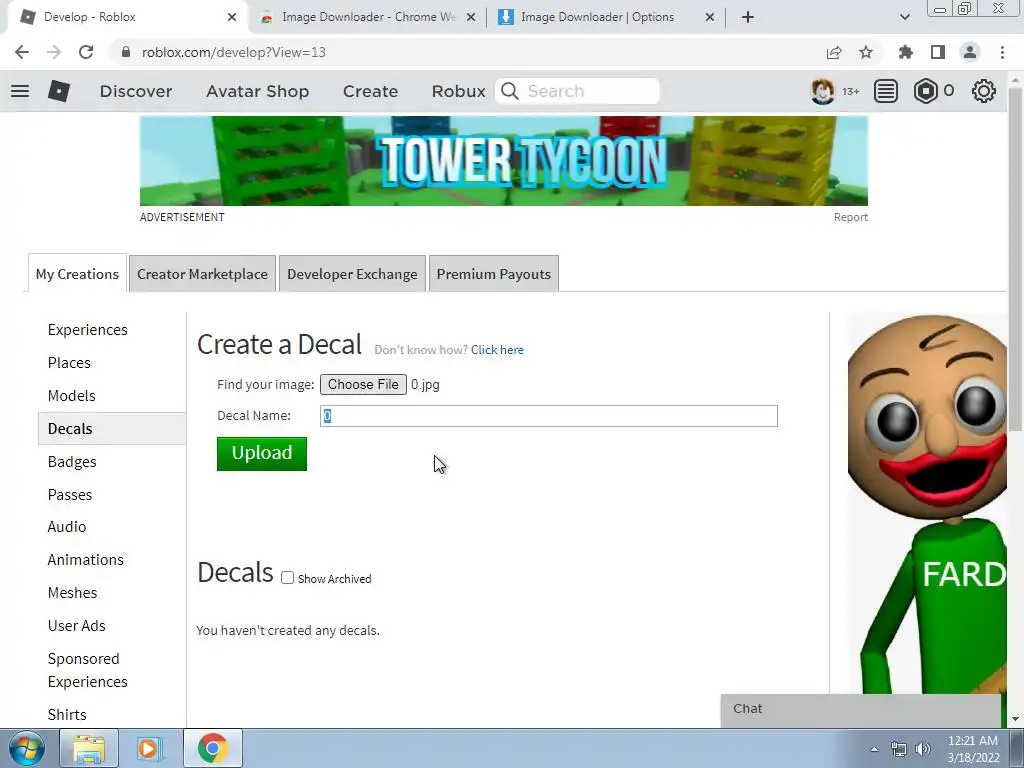Click Discover in the navbar
1024x768 pixels.
[136, 91]
